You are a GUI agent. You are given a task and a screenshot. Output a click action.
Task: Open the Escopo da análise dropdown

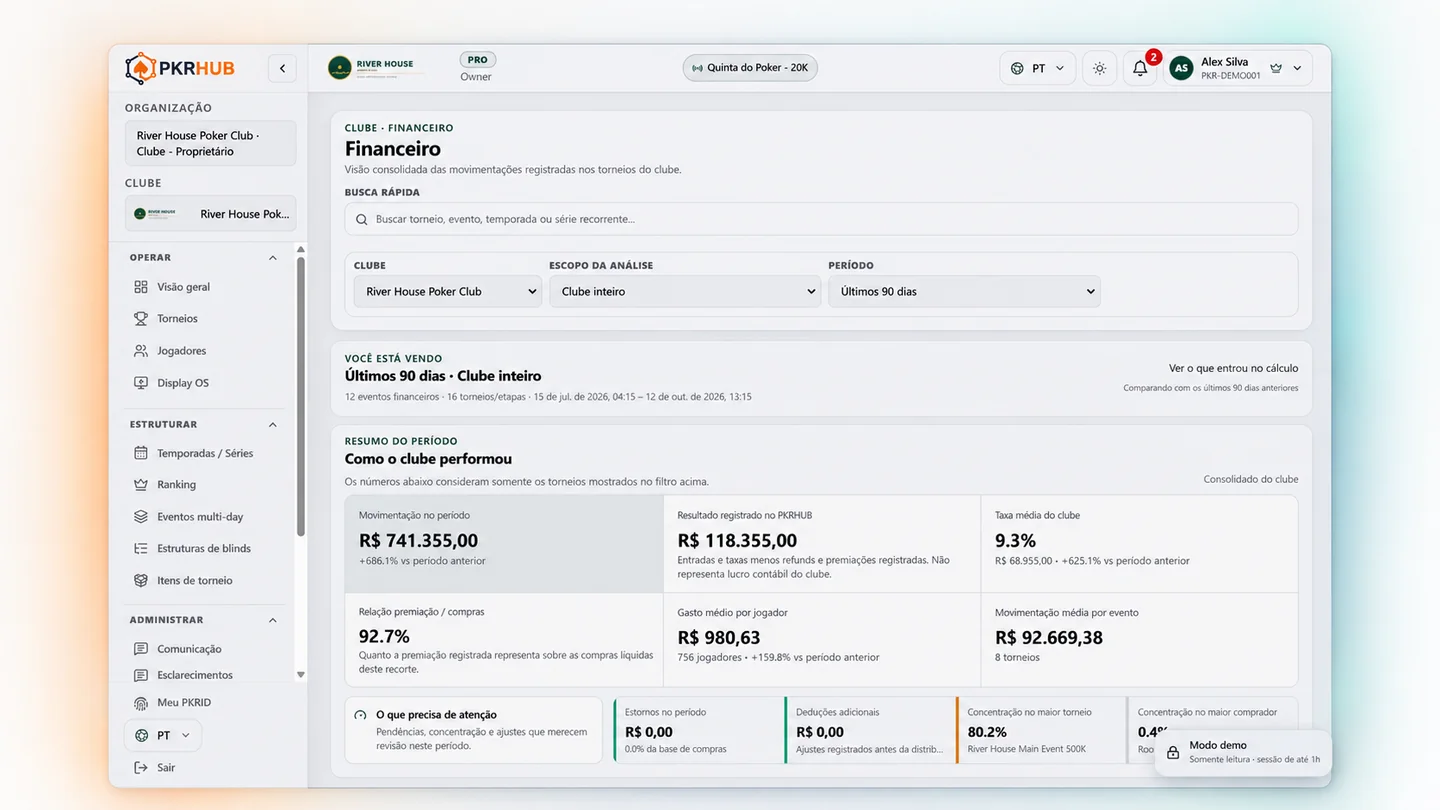[685, 292]
